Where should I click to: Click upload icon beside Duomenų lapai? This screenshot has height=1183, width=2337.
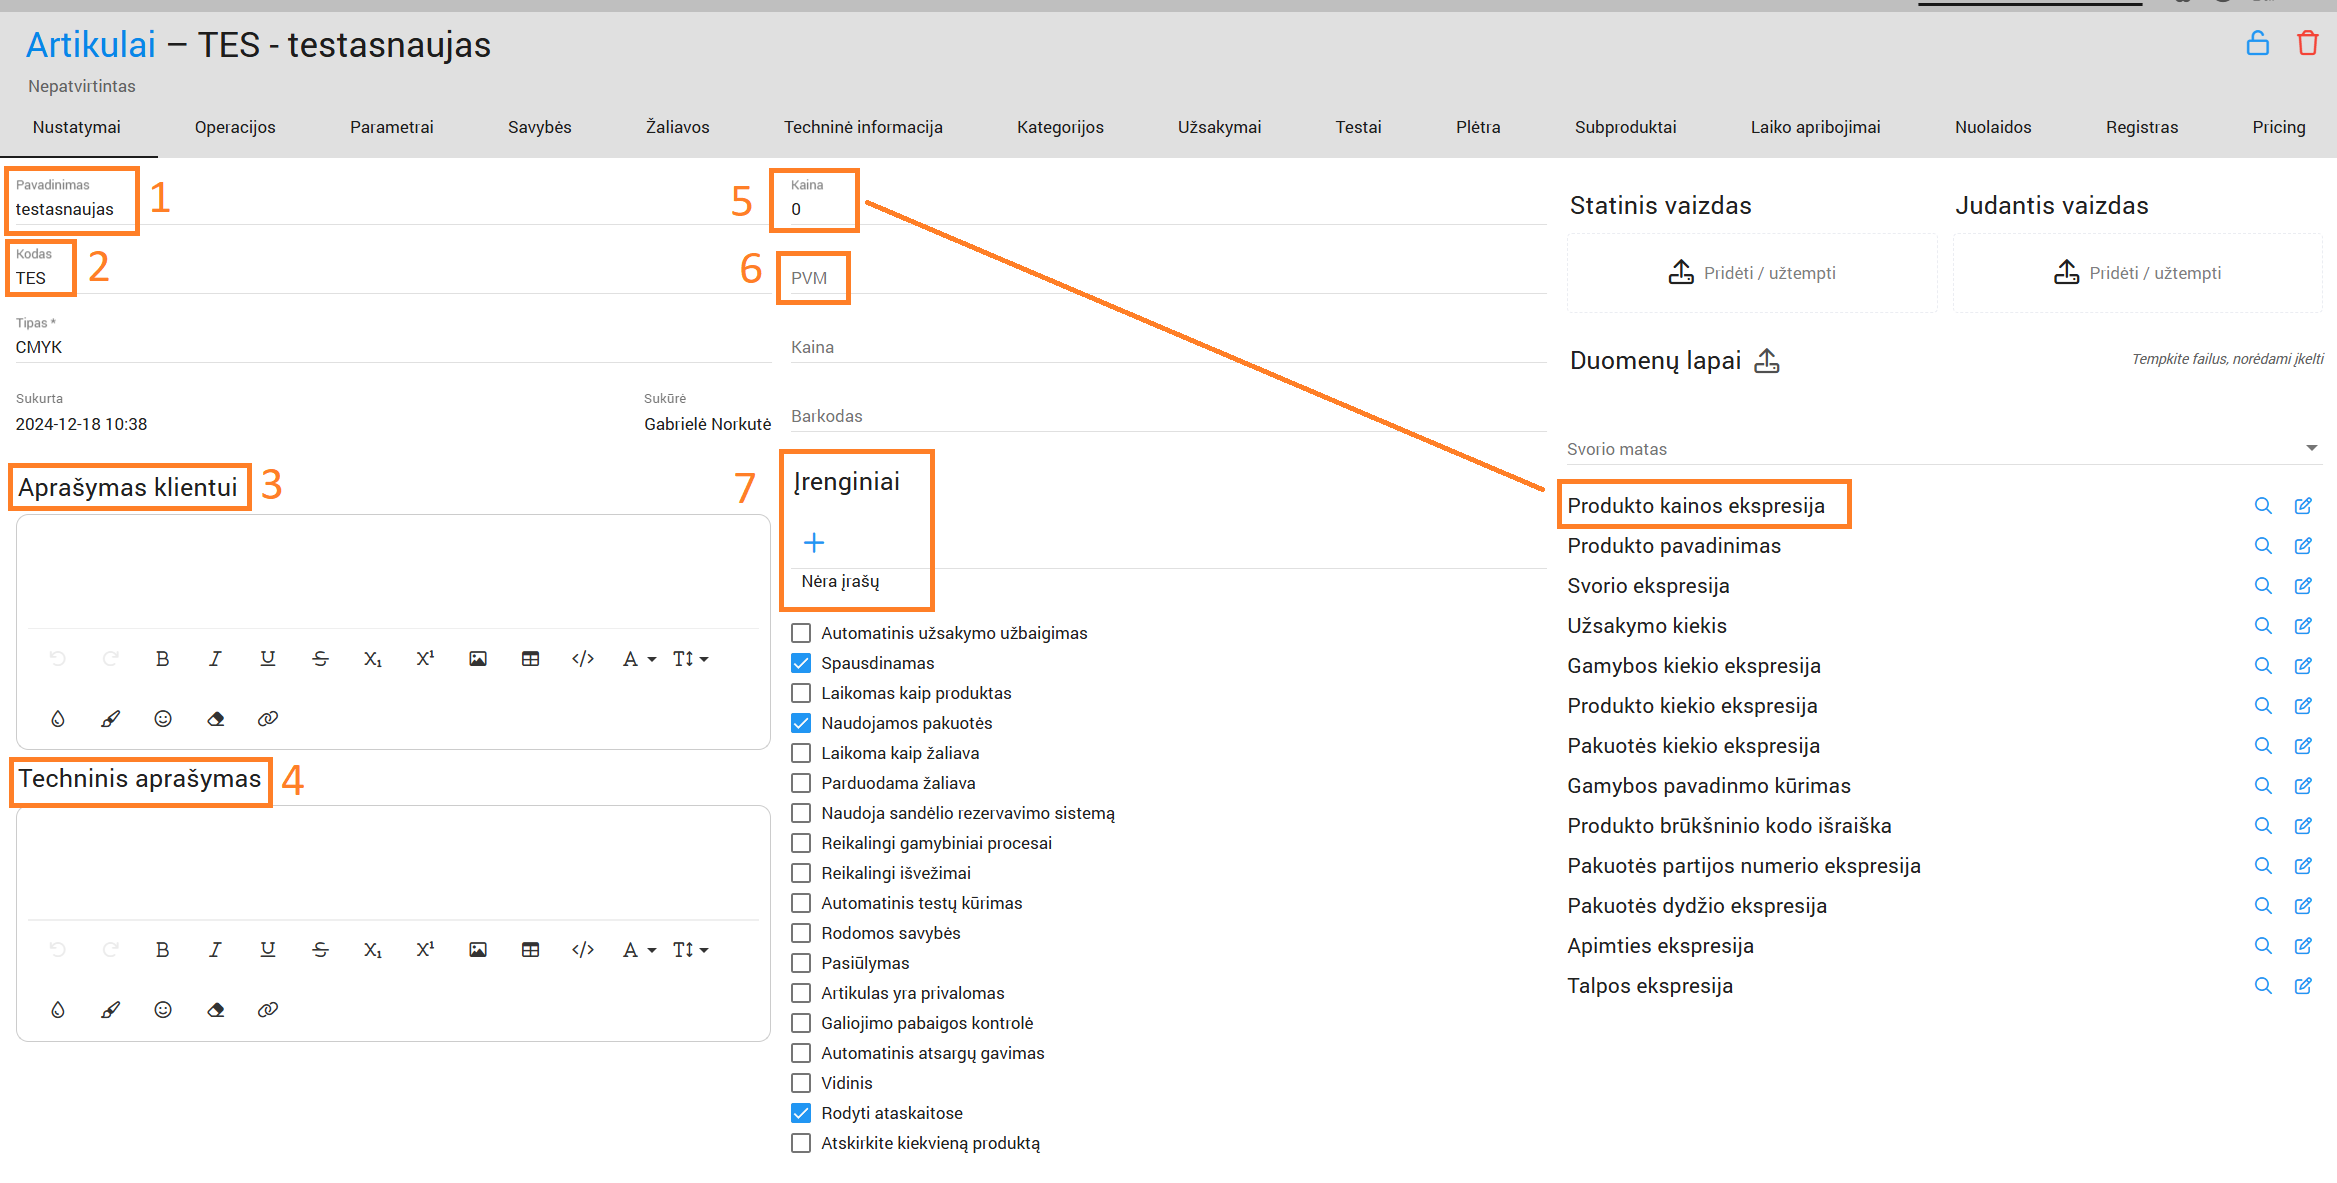1767,361
